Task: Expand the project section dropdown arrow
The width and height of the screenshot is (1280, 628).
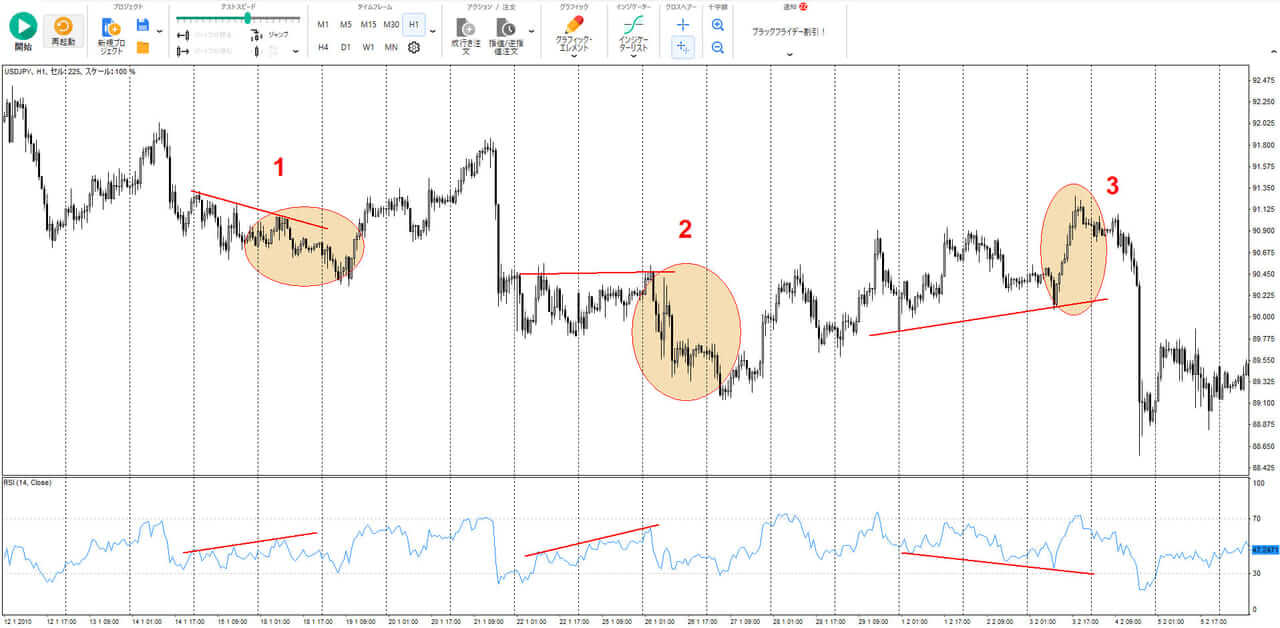Action: (159, 32)
